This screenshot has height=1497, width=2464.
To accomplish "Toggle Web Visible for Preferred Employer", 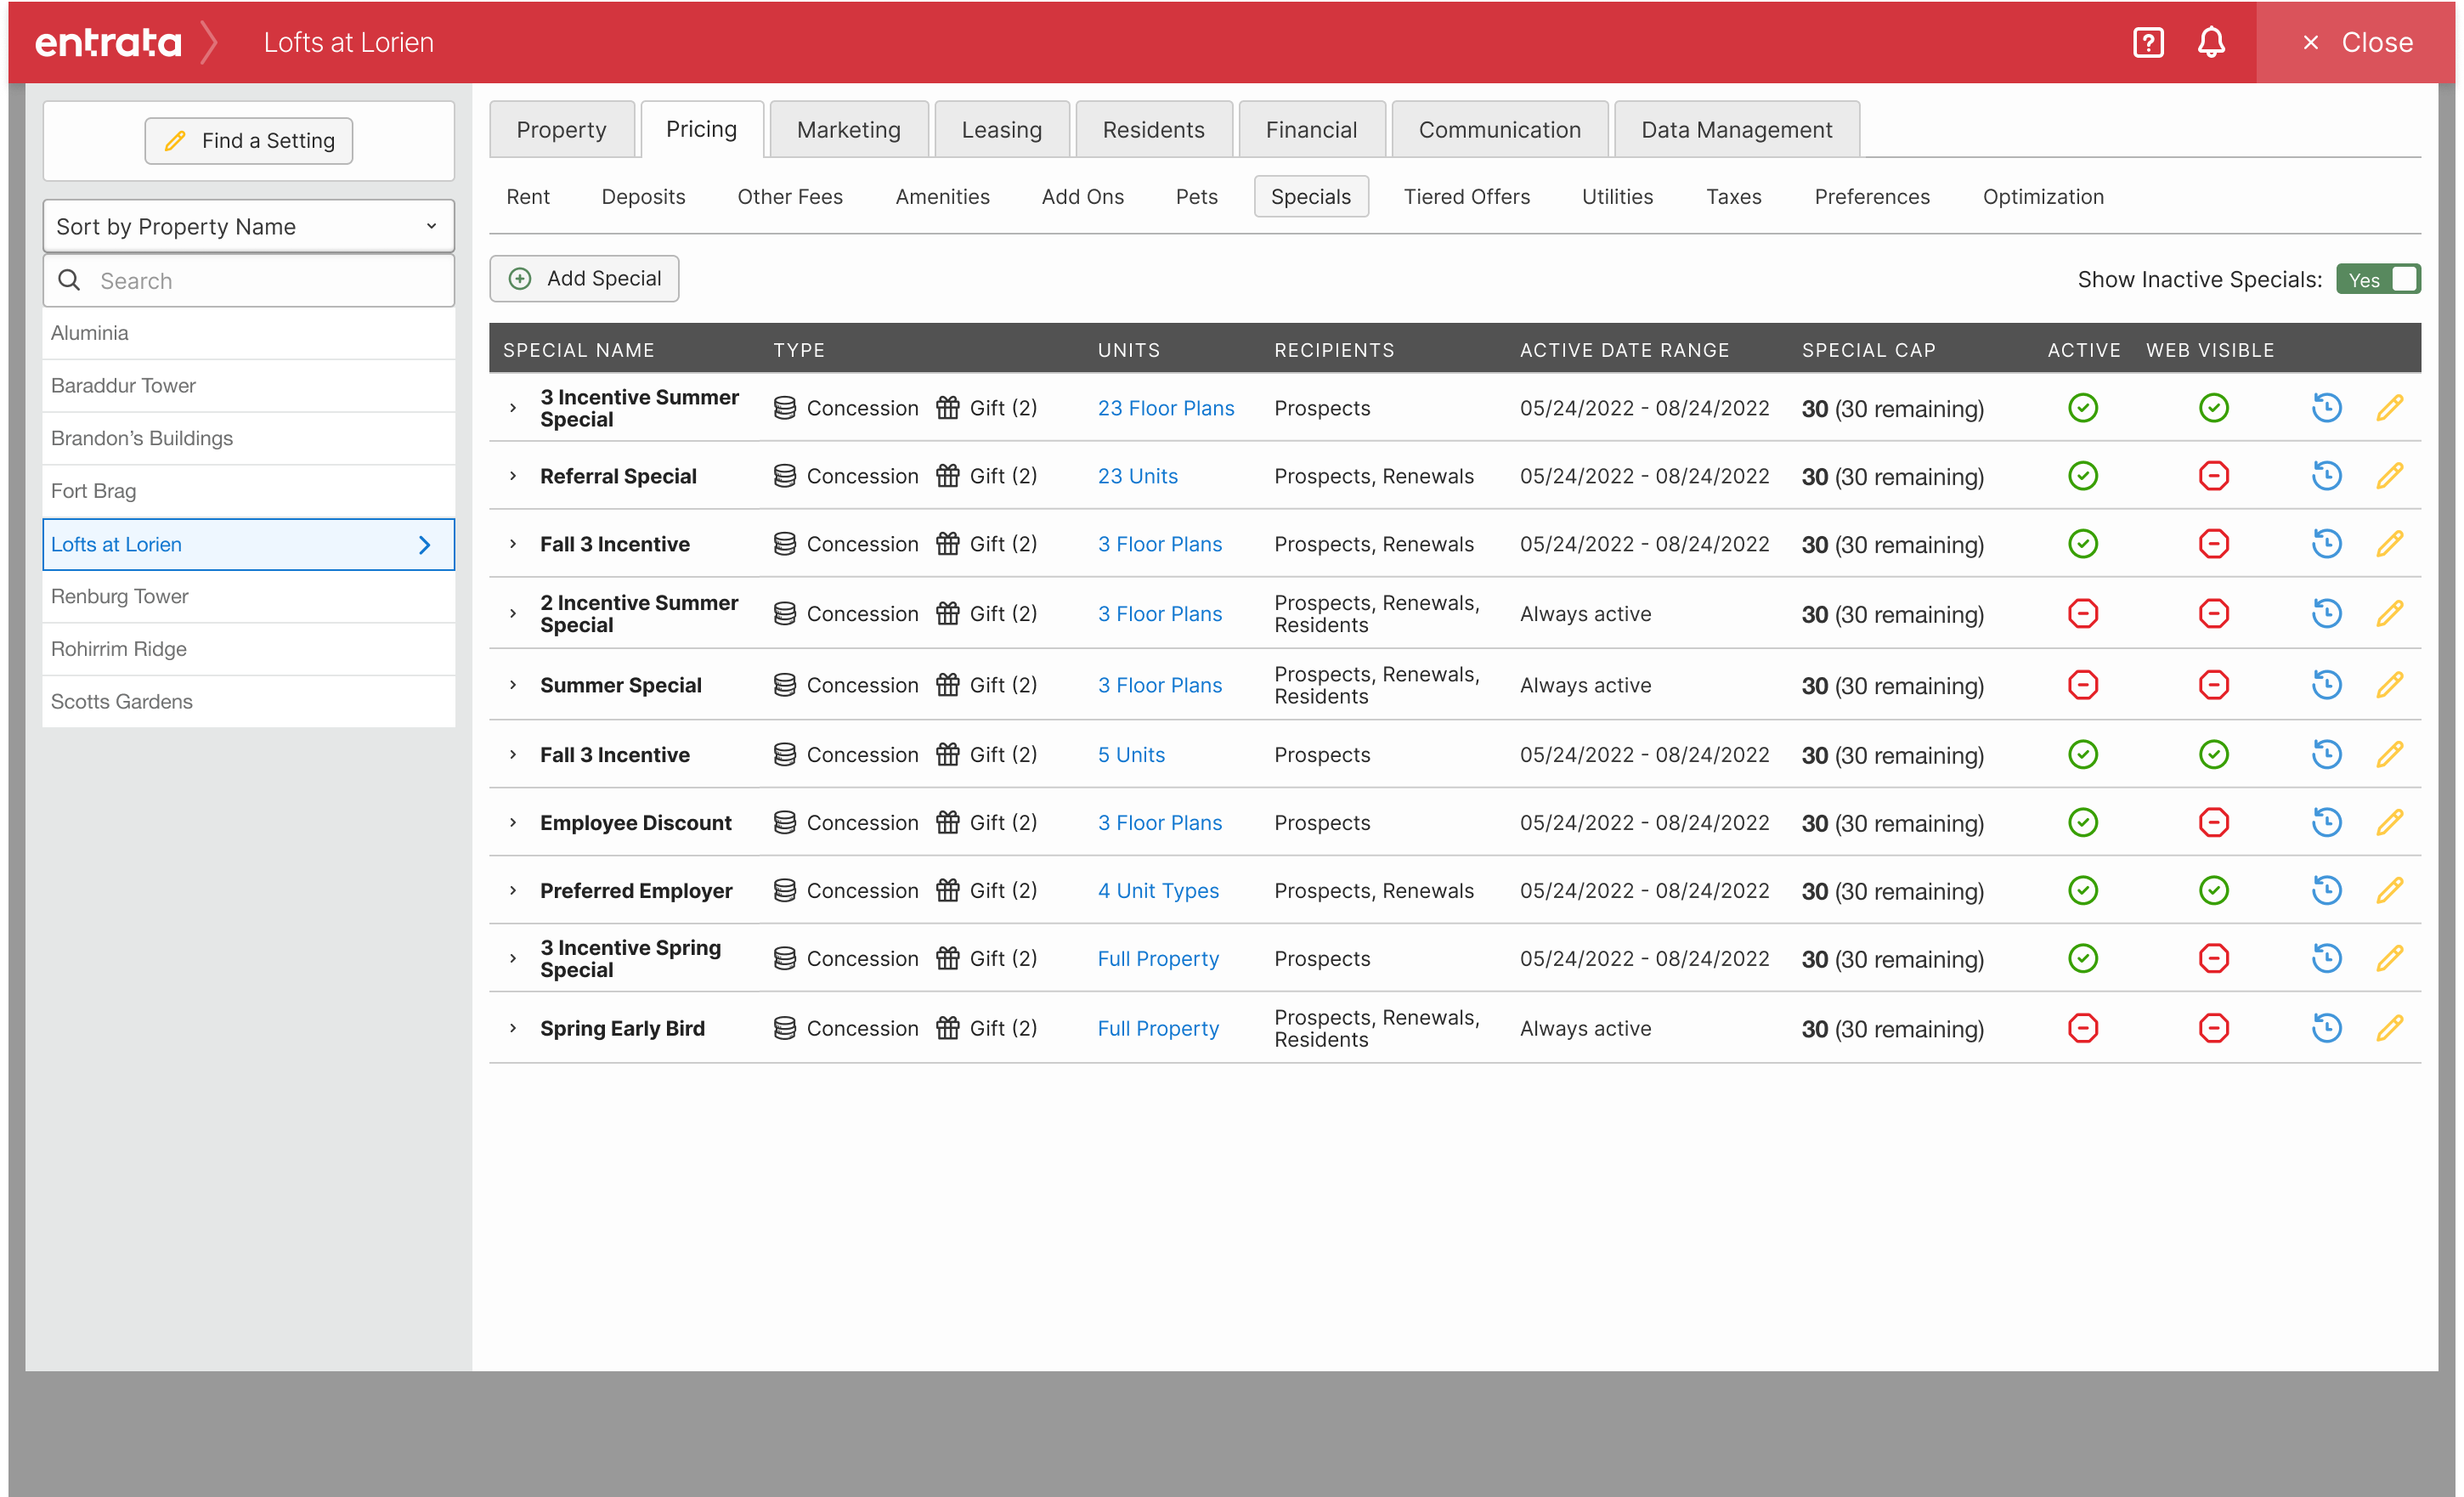I will click(x=2213, y=890).
